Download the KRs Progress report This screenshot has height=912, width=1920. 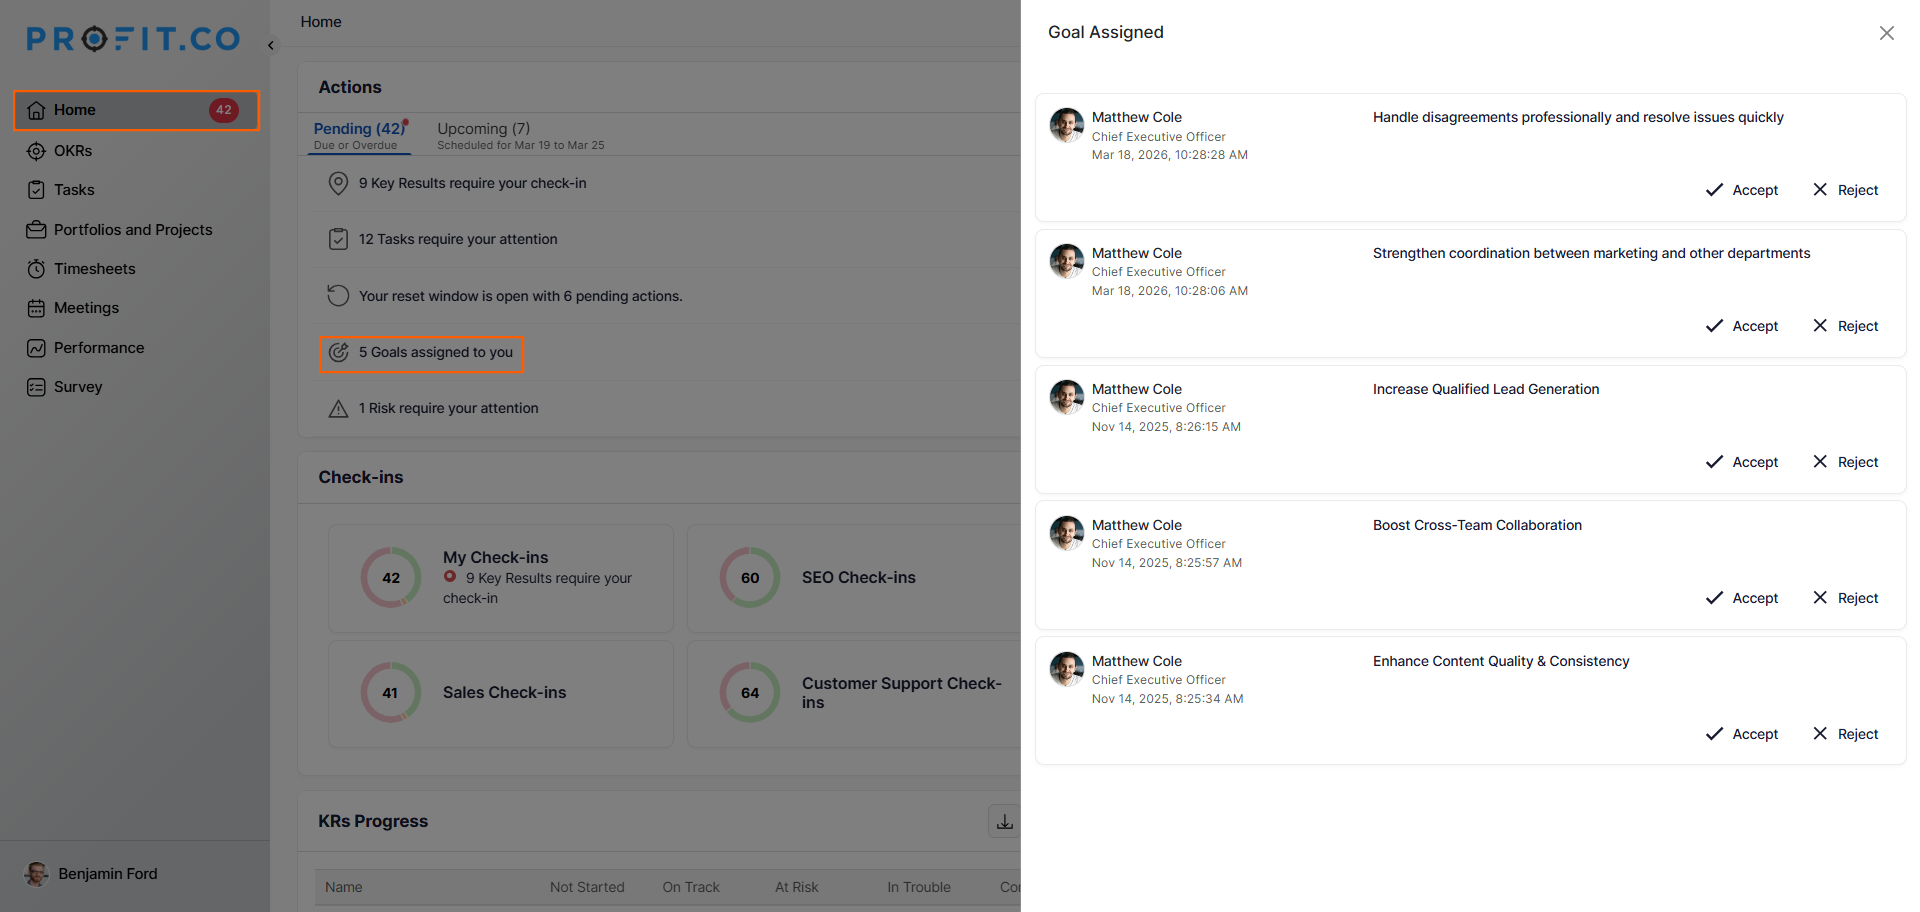coord(1004,821)
